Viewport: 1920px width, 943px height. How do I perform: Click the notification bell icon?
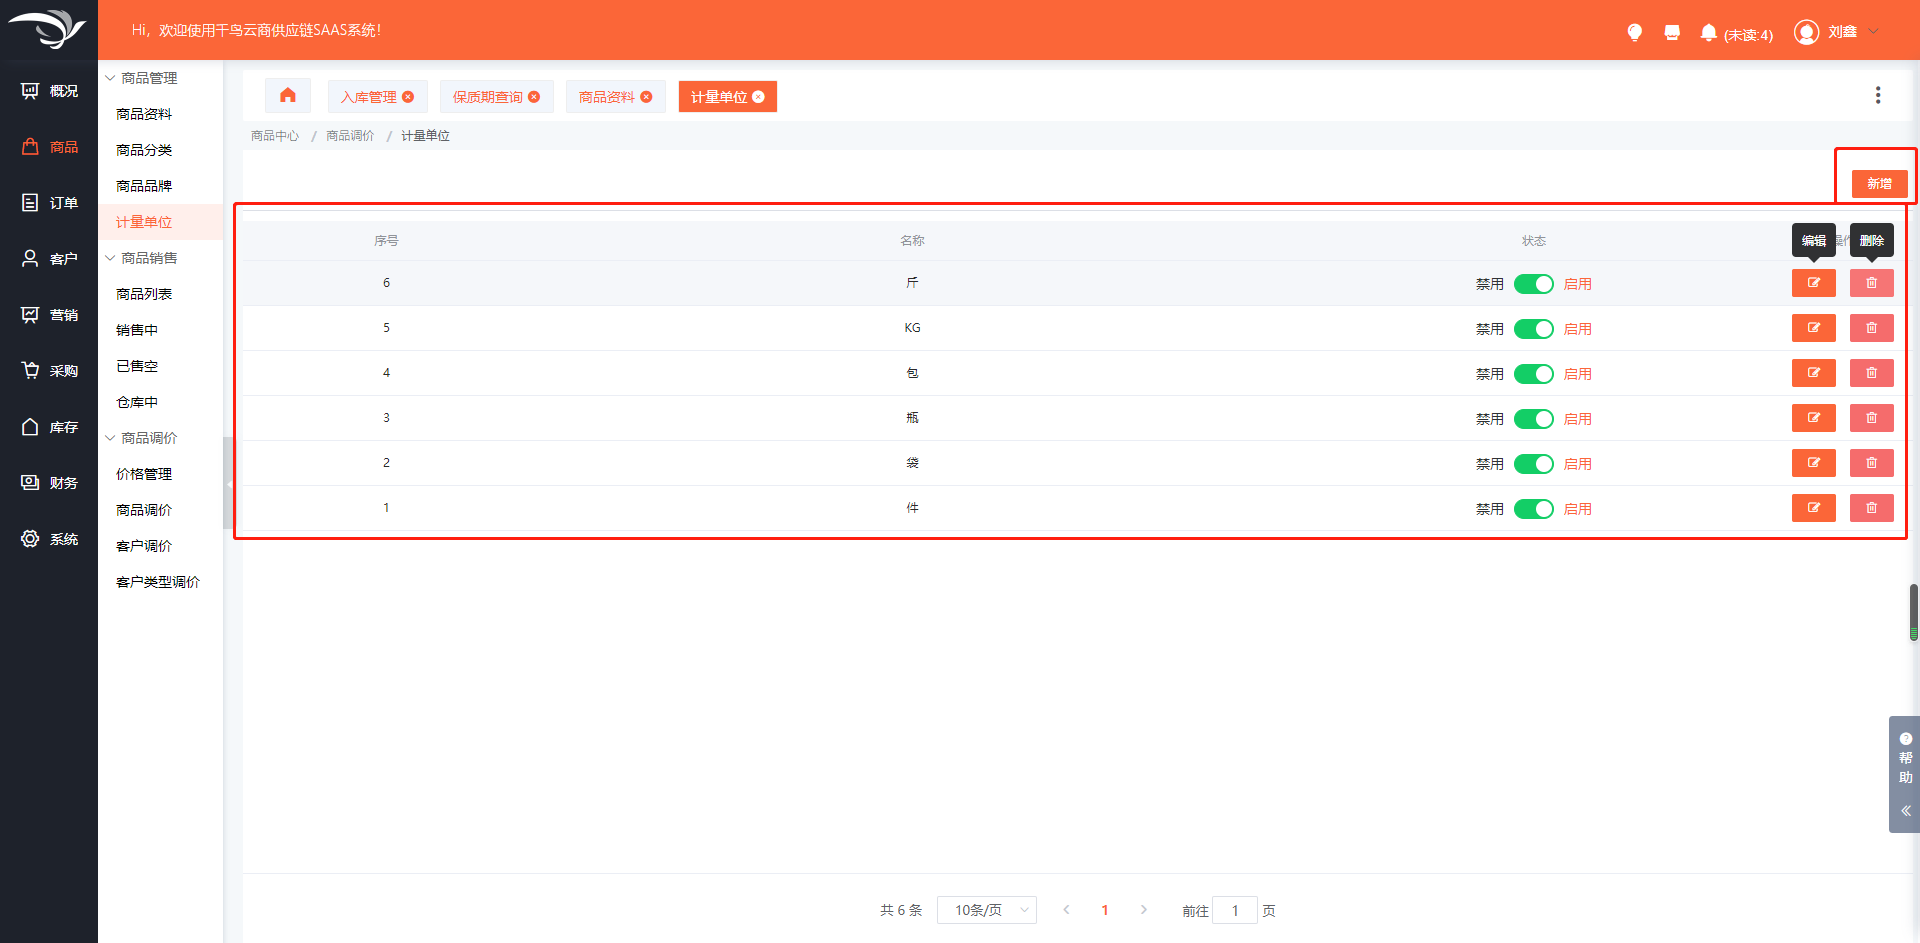(1708, 33)
